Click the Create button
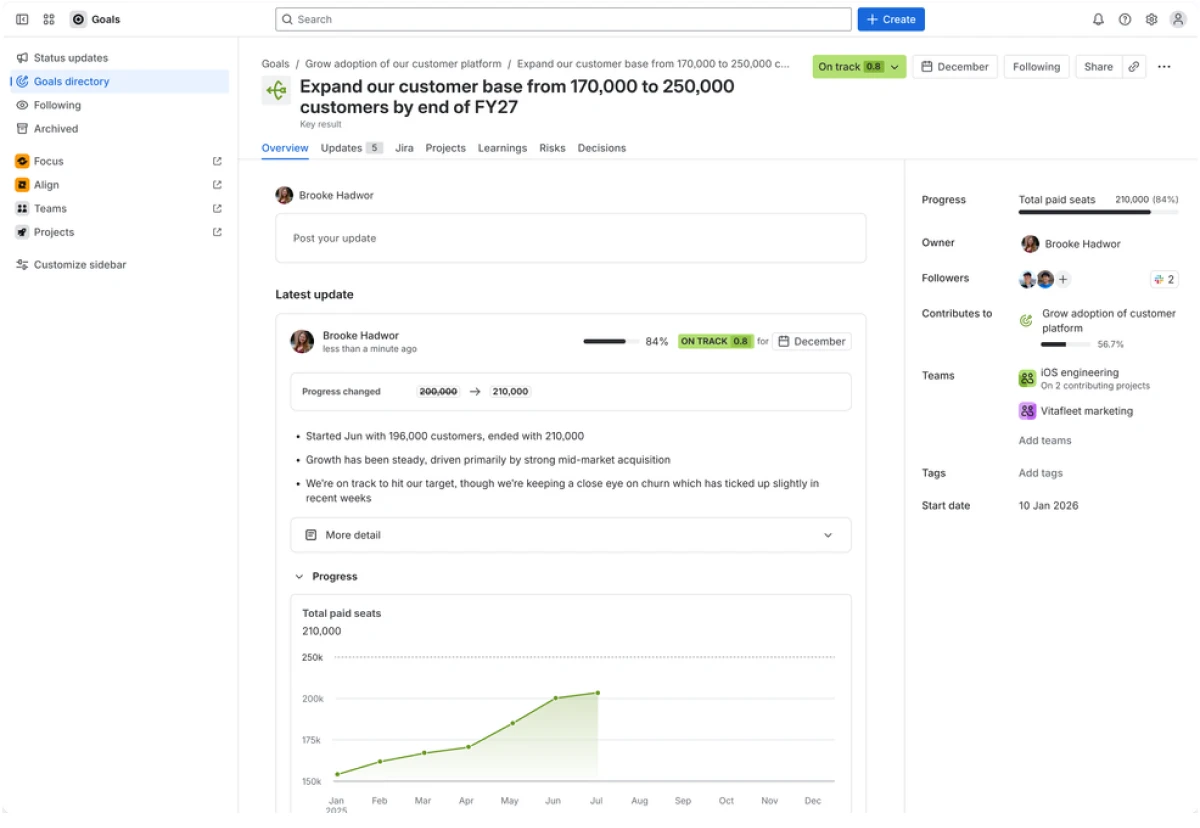 coord(890,19)
